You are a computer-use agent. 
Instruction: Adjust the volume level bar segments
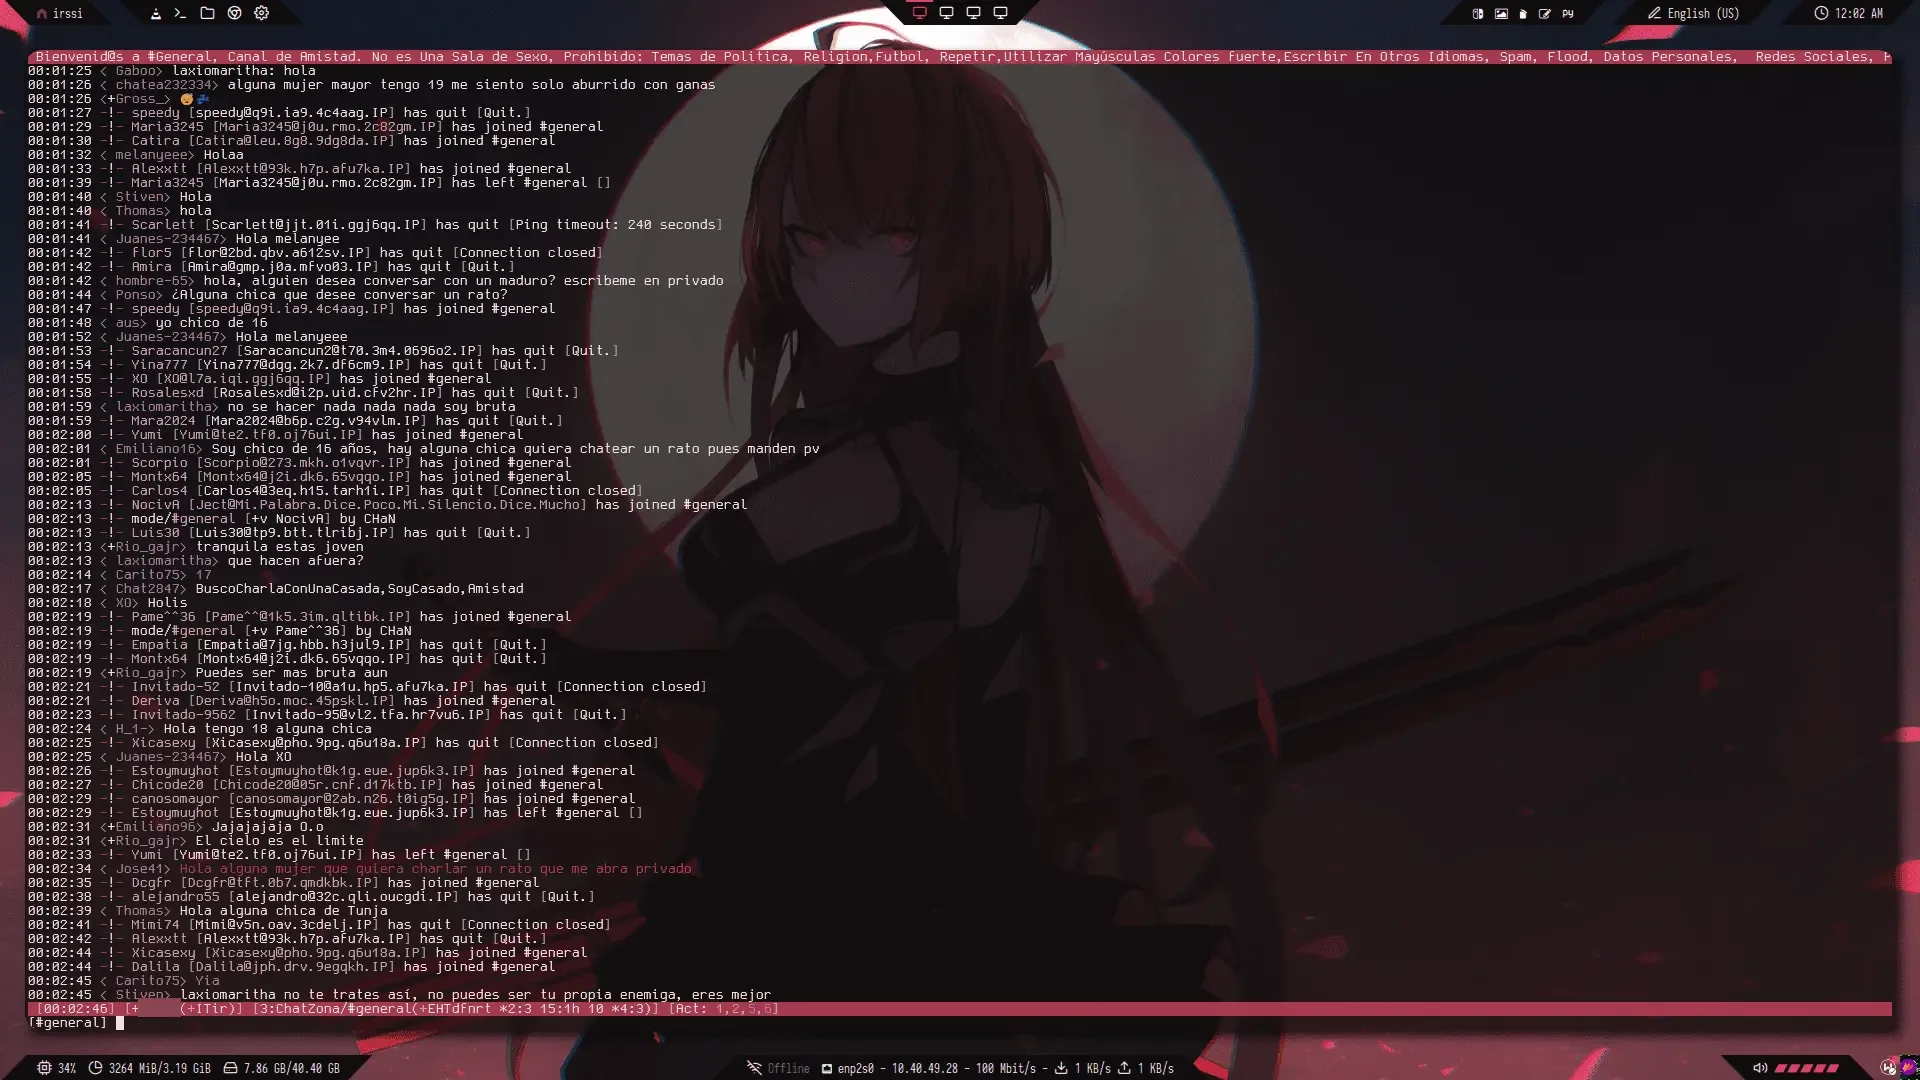[x=1807, y=1068]
